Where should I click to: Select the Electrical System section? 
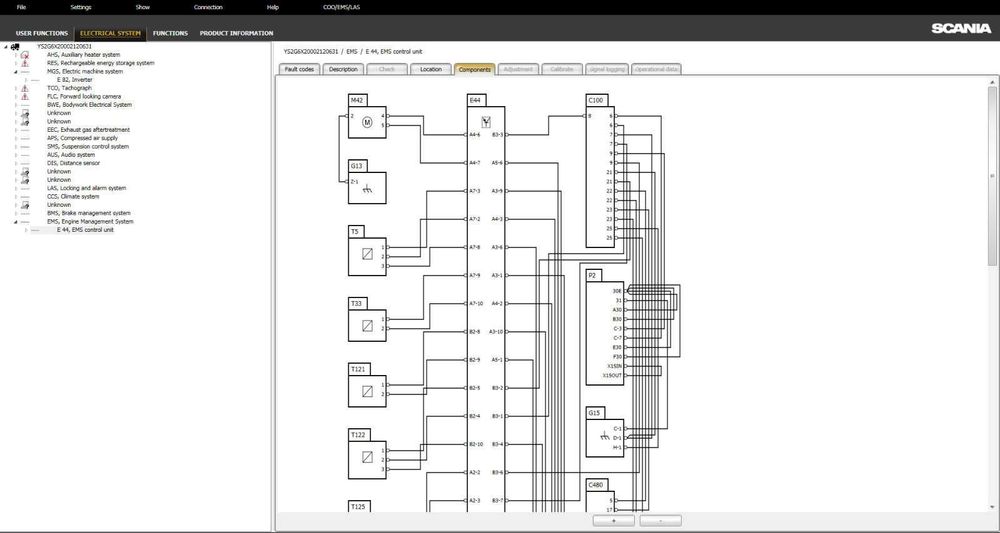[x=110, y=33]
